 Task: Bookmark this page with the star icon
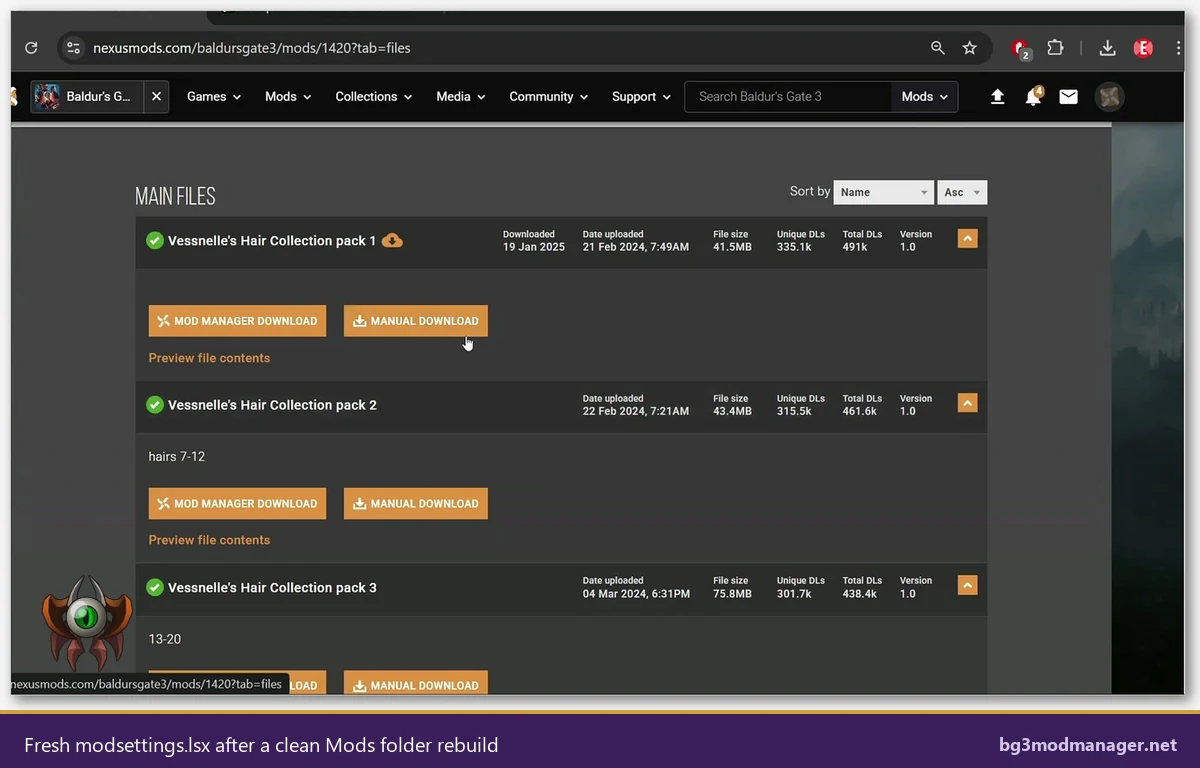point(969,48)
